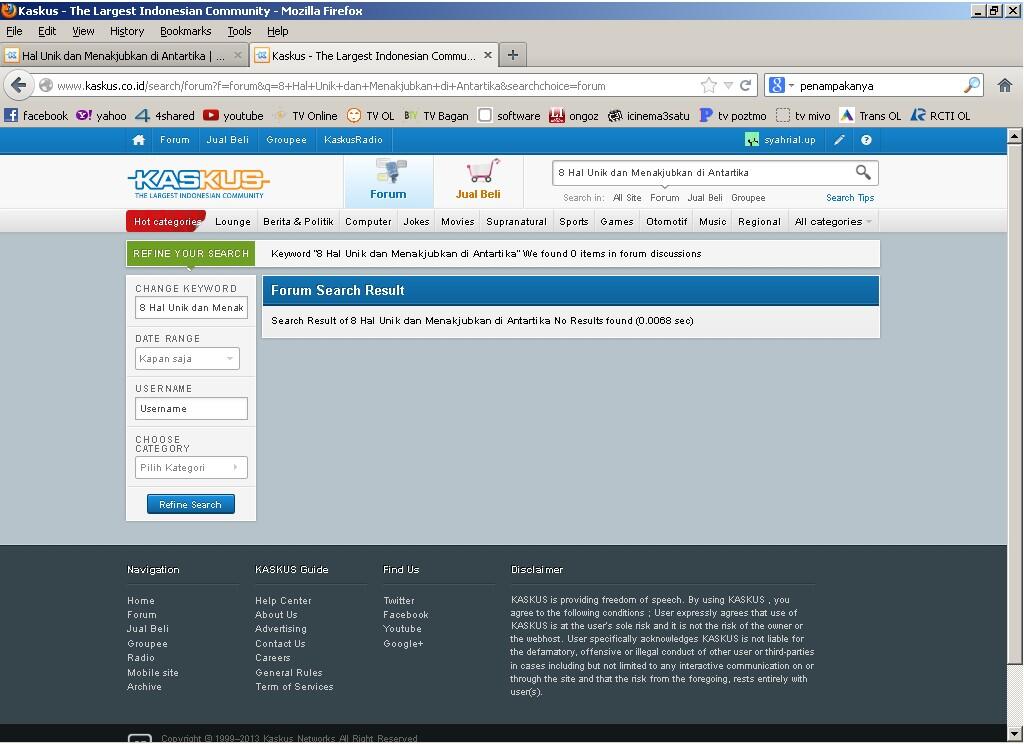Image resolution: width=1024 pixels, height=744 pixels.
Task: Open the File menu
Action: (x=14, y=31)
